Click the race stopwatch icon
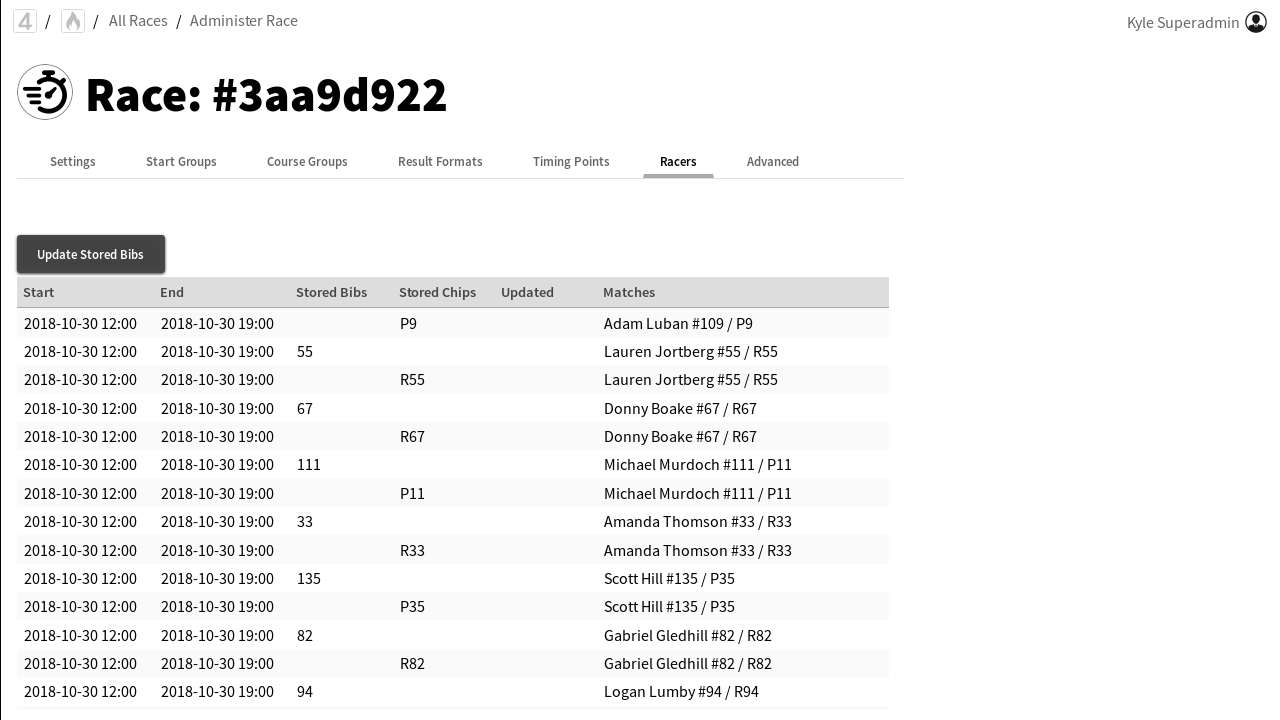 pos(45,93)
